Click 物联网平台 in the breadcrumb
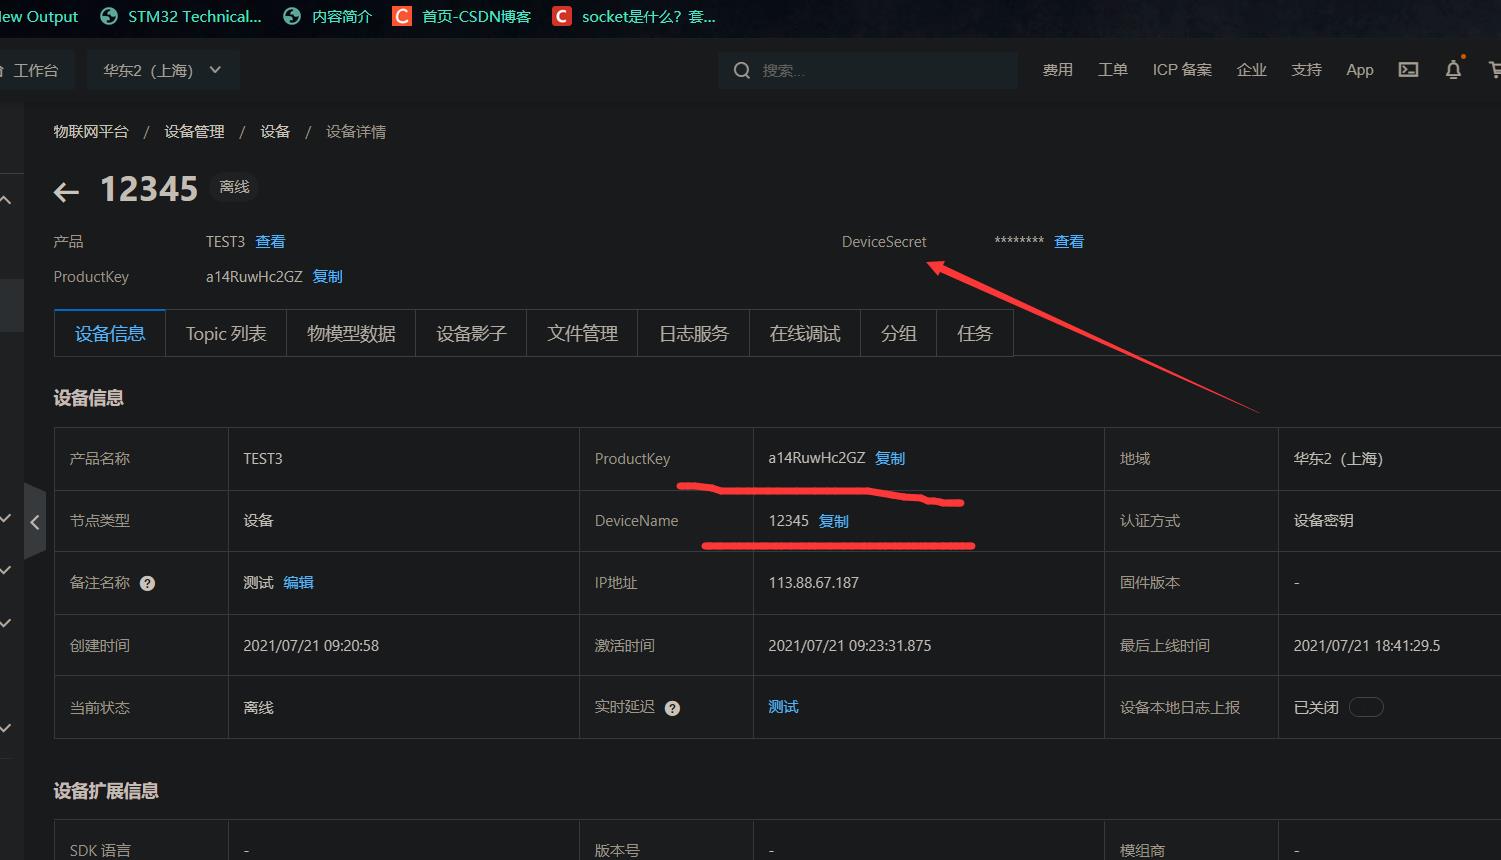Viewport: 1501px width, 860px height. pos(91,132)
